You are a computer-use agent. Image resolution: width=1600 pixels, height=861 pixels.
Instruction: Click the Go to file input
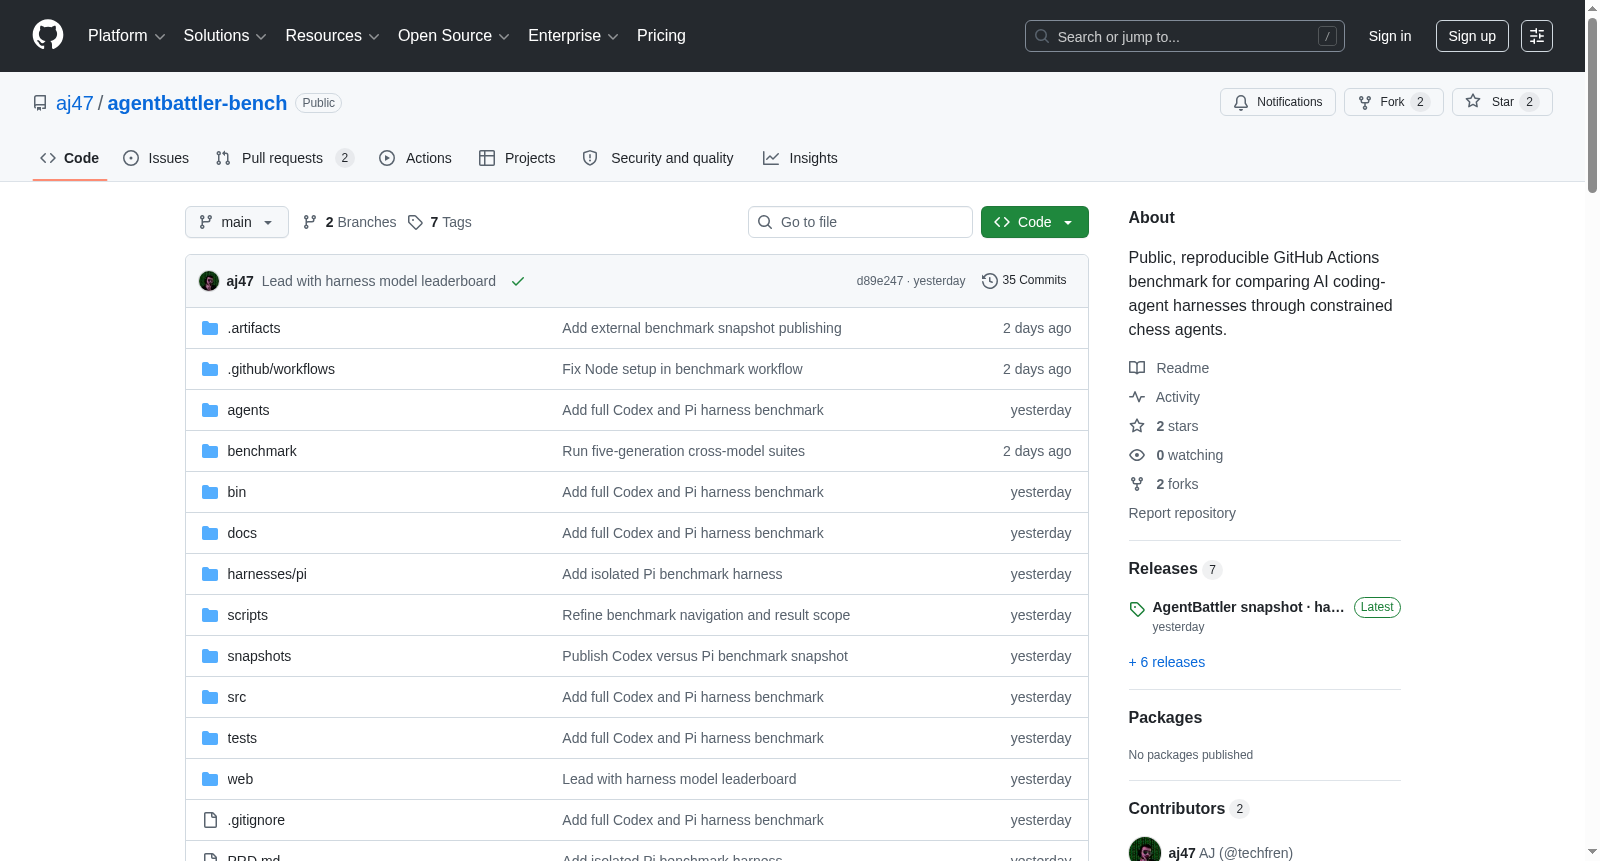[x=860, y=222]
